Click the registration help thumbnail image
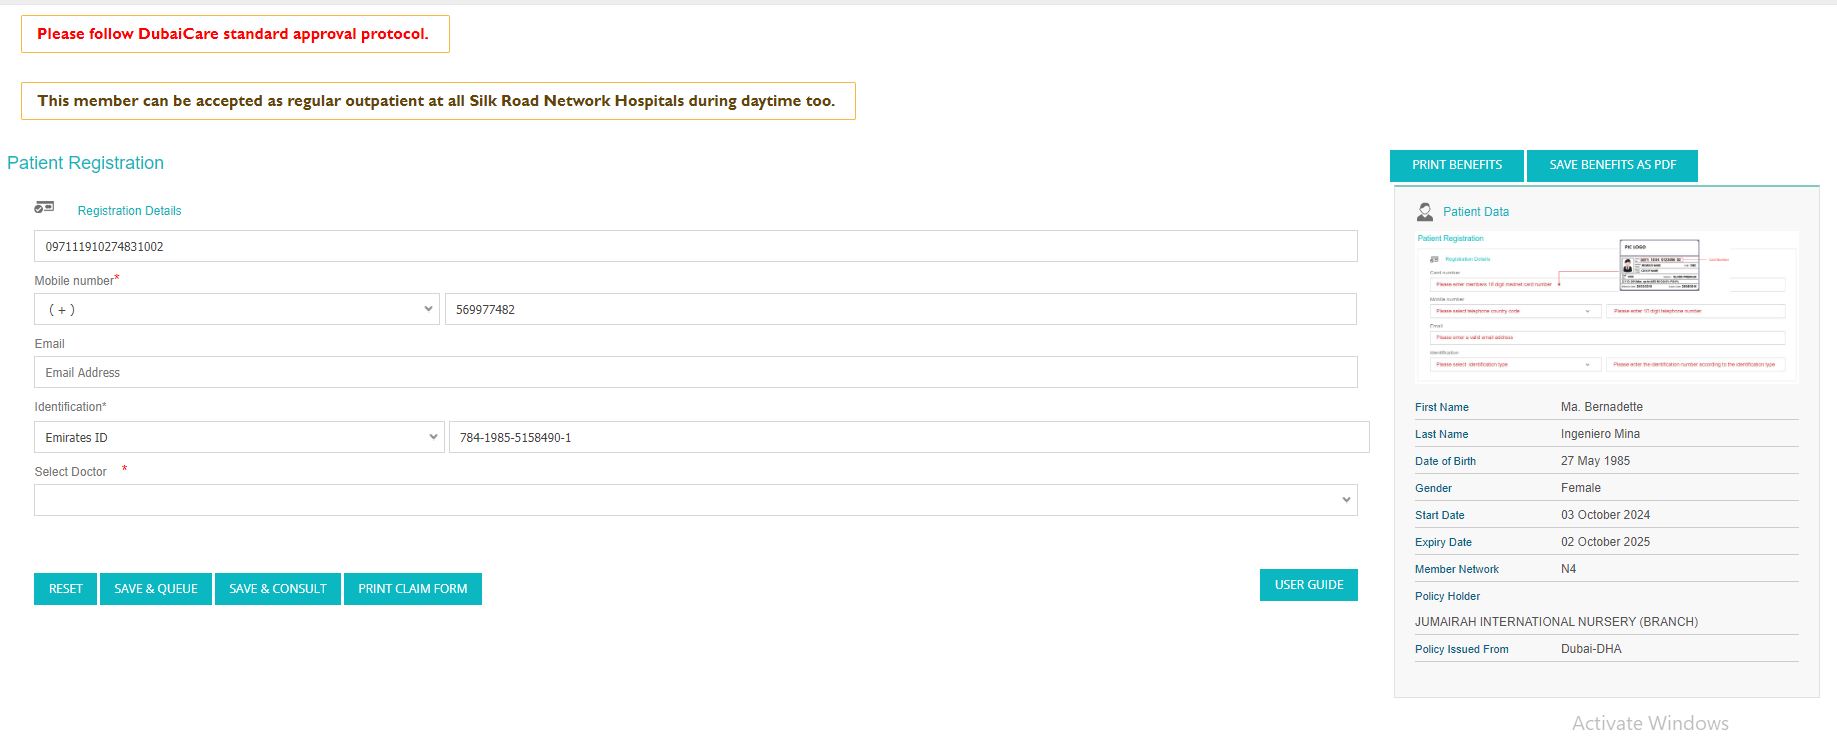Image resolution: width=1837 pixels, height=738 pixels. [x=1607, y=307]
